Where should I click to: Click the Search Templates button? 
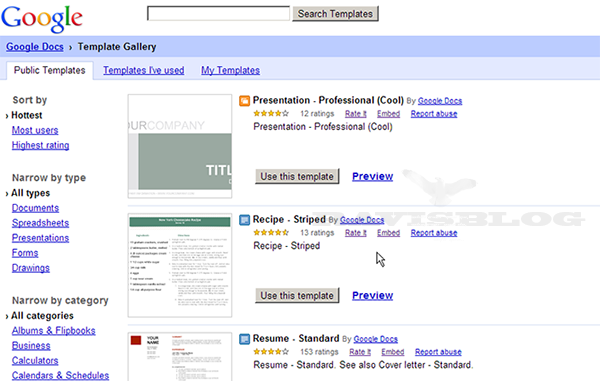pyautogui.click(x=335, y=14)
